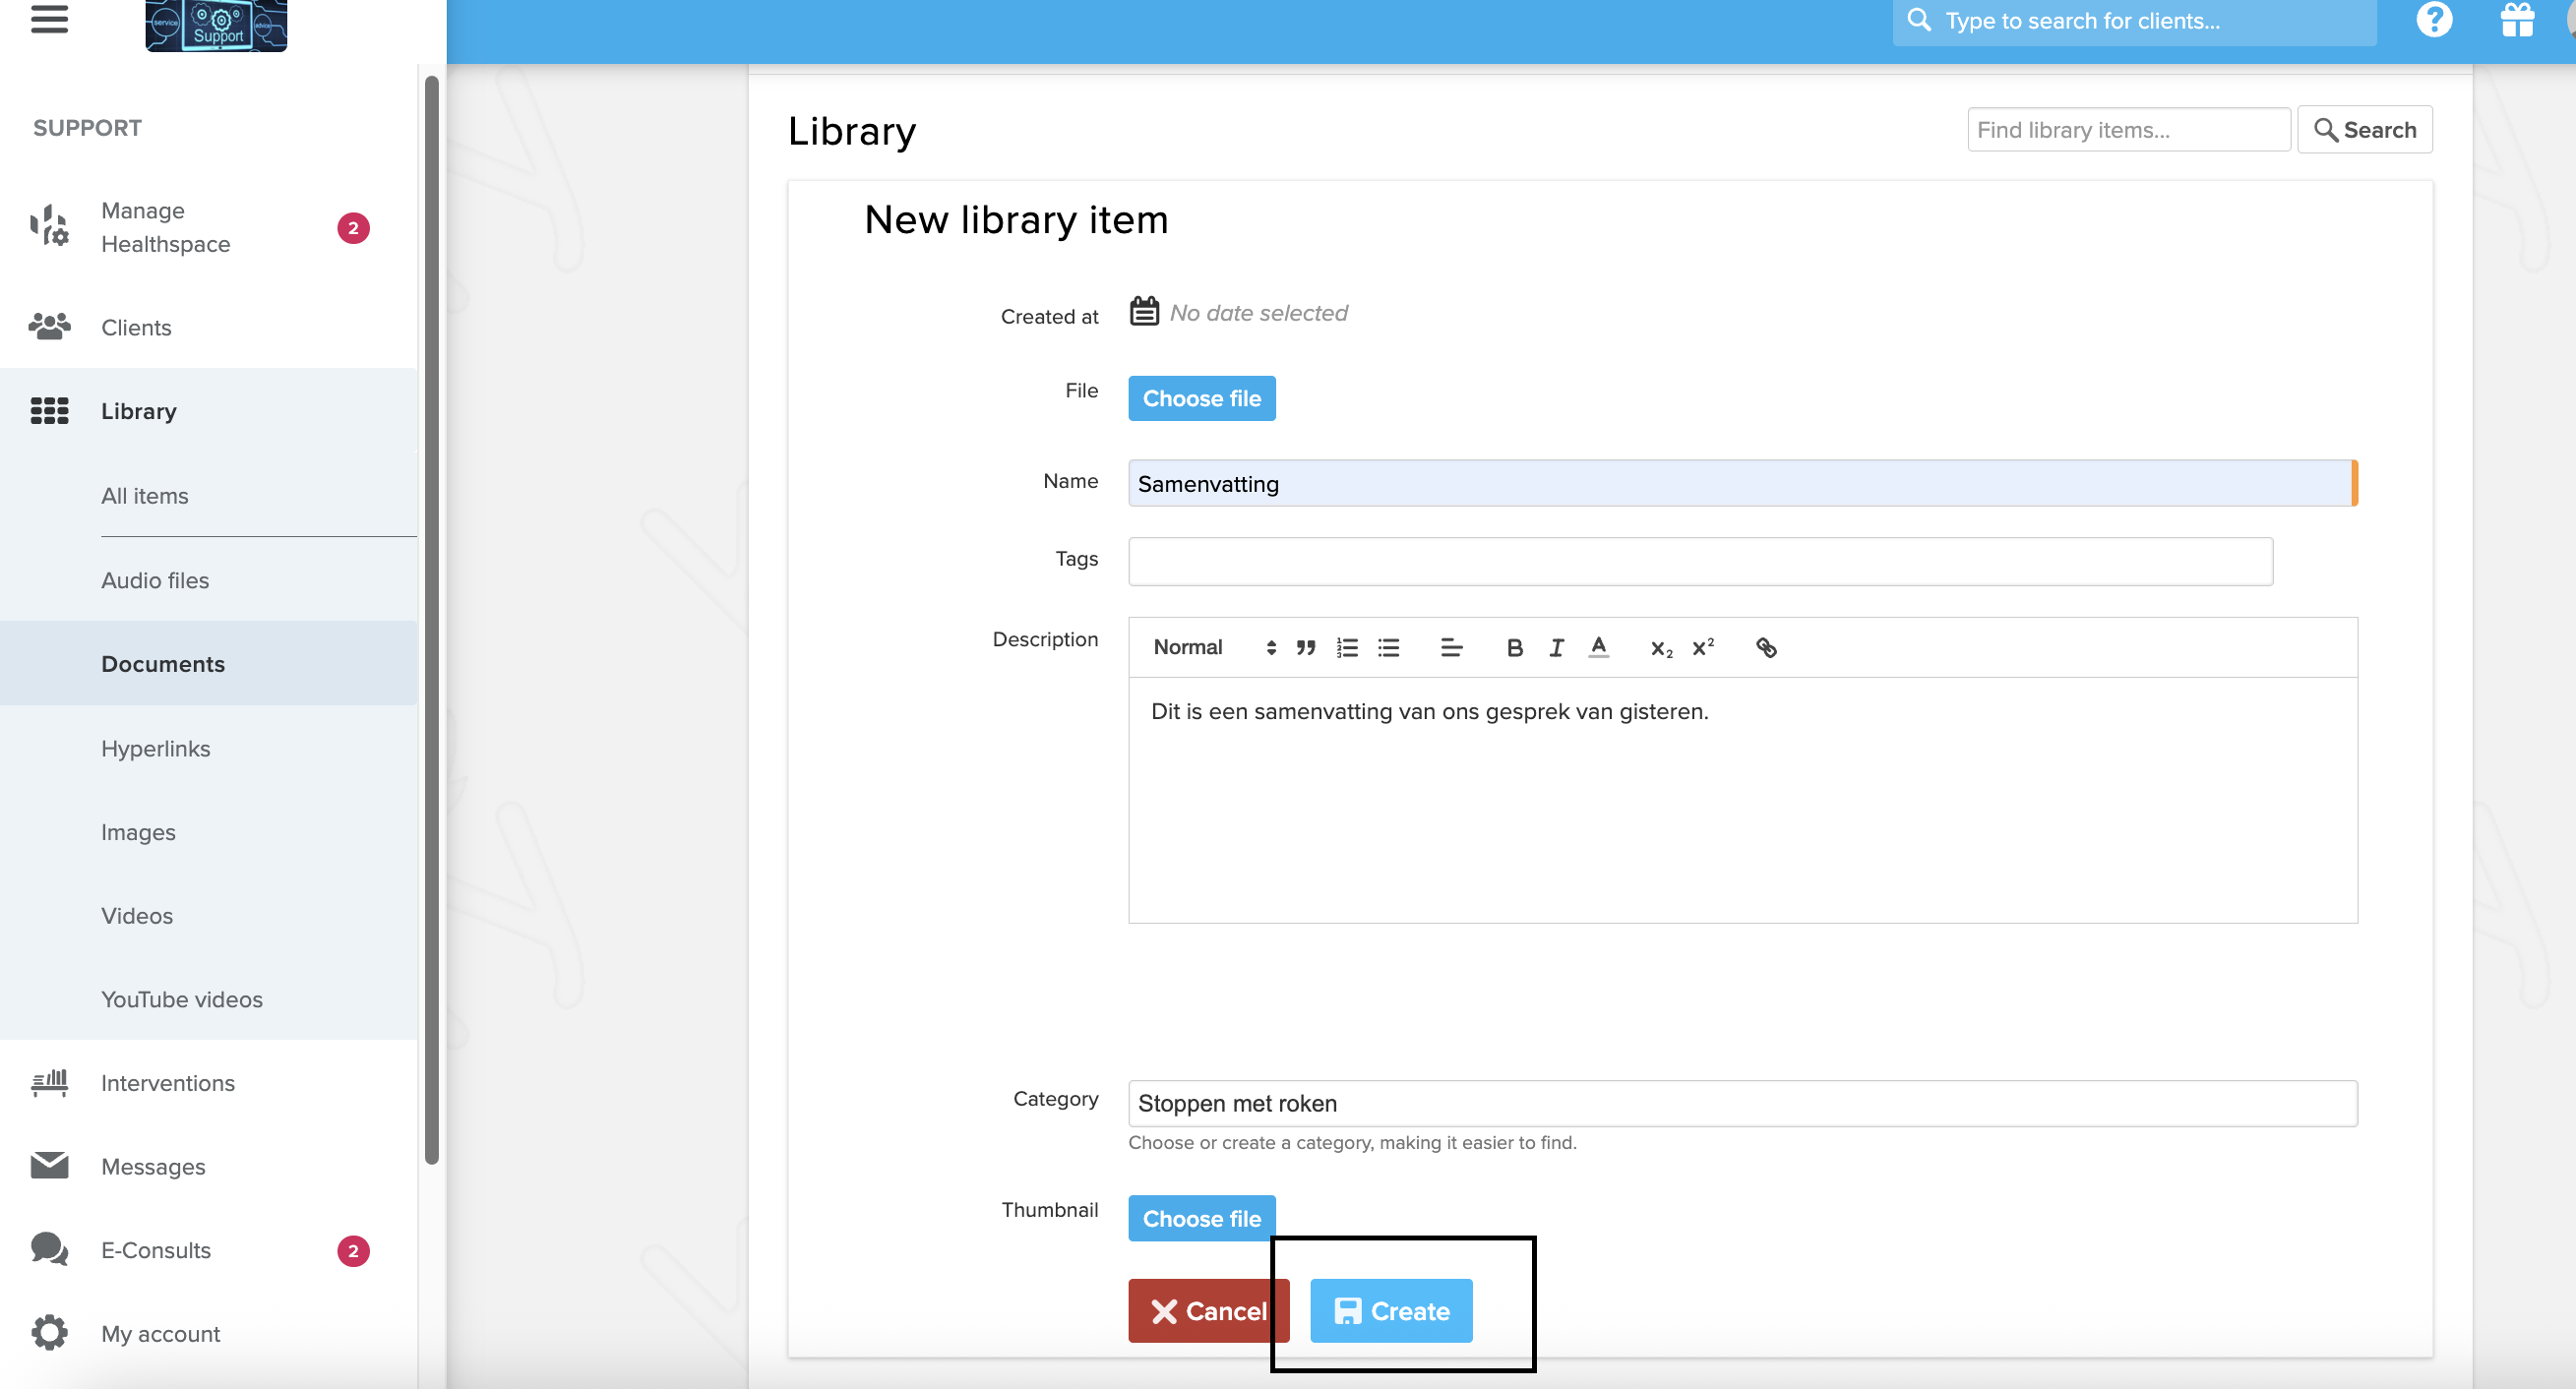Click the No date selected text
The image size is (2576, 1389).
tap(1258, 313)
